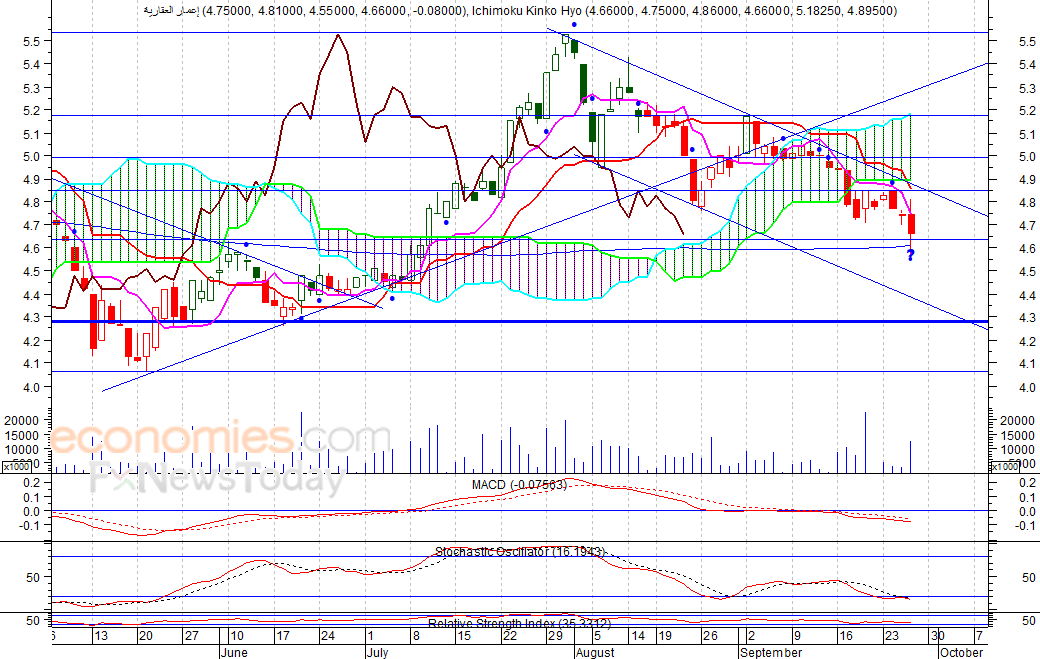Screen dimensions: 1040x659
Task: Click 4.0 on the left price axis
Action: 32,387
